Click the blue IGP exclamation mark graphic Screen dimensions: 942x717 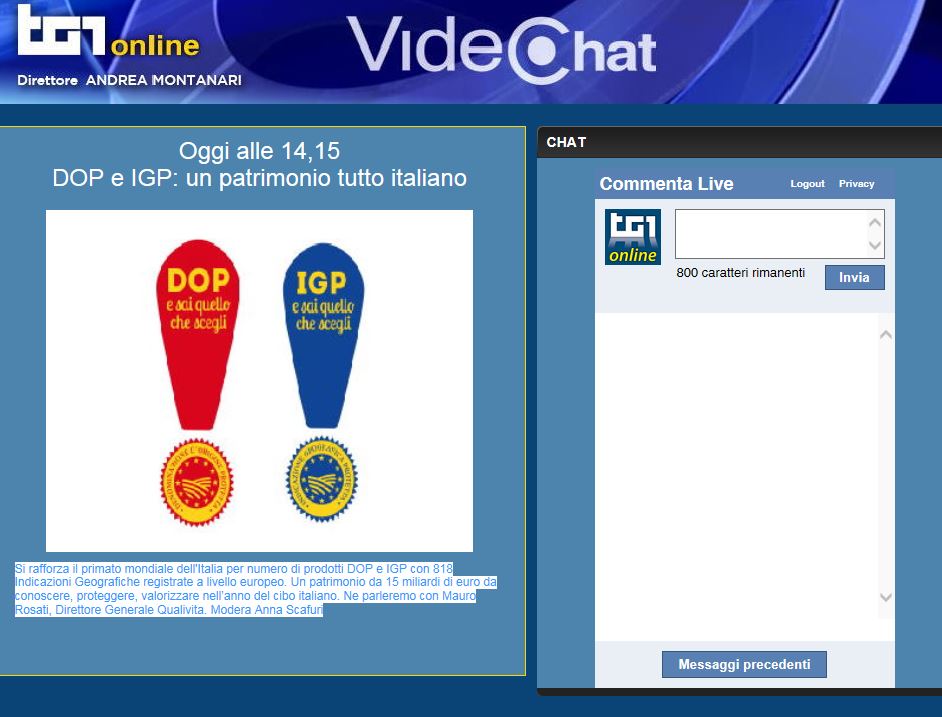pyautogui.click(x=323, y=335)
